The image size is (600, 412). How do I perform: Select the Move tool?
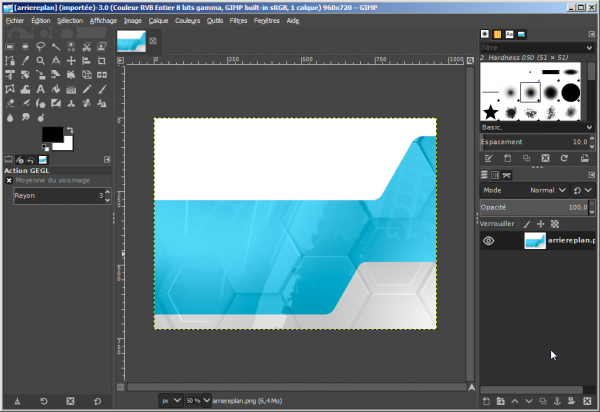click(x=69, y=60)
